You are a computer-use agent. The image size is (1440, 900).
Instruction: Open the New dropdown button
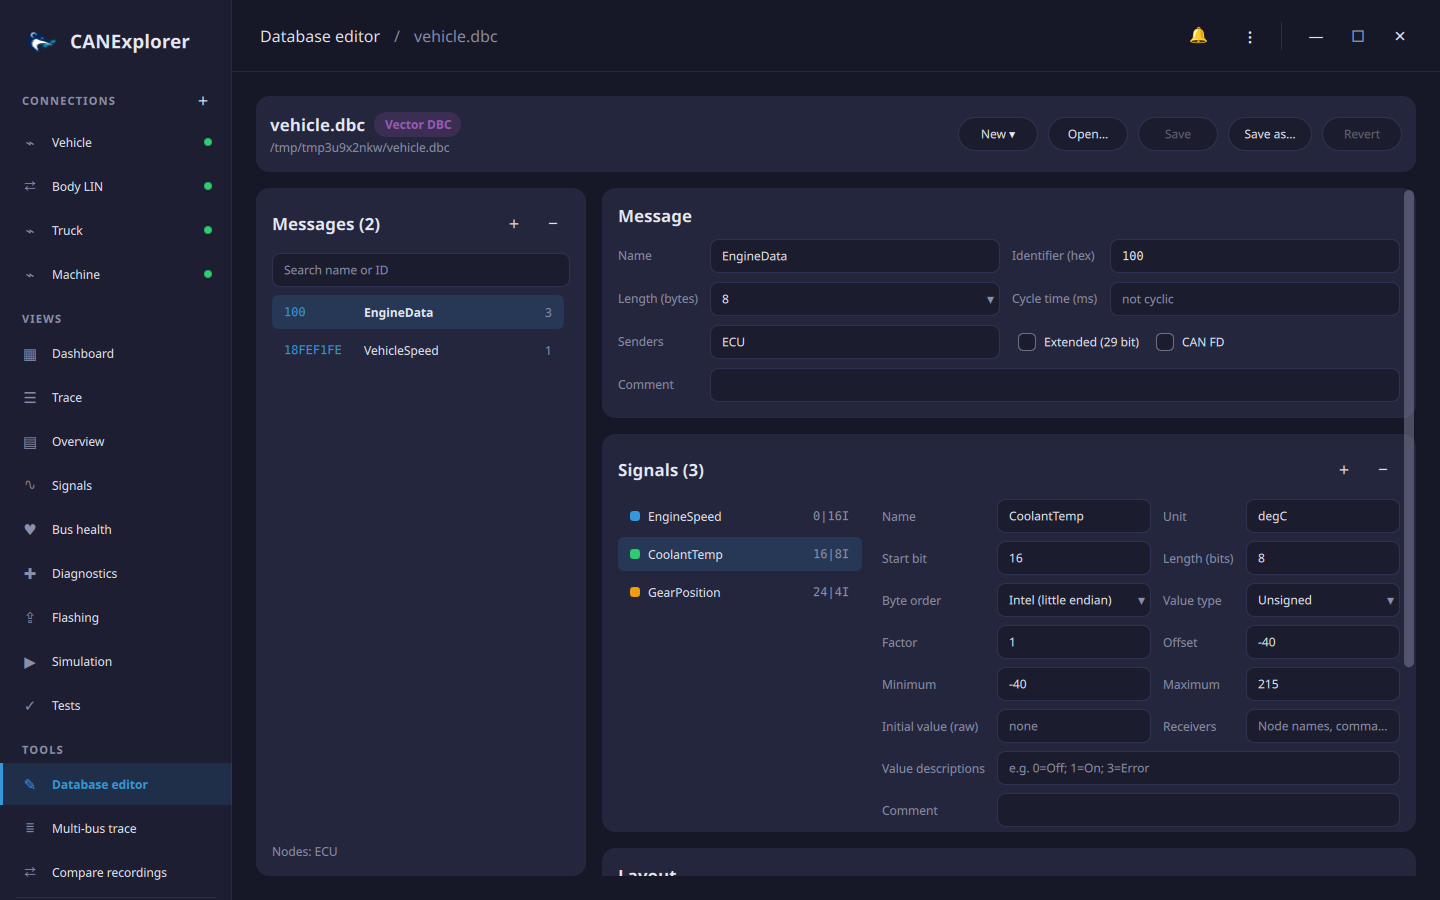pyautogui.click(x=998, y=134)
